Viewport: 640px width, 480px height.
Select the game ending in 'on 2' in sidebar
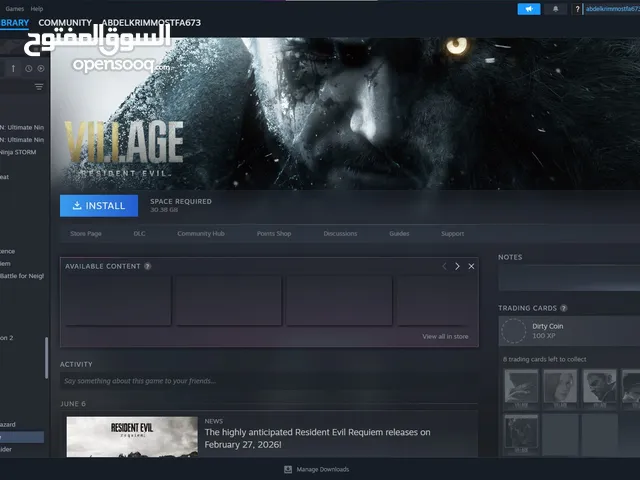pos(7,338)
